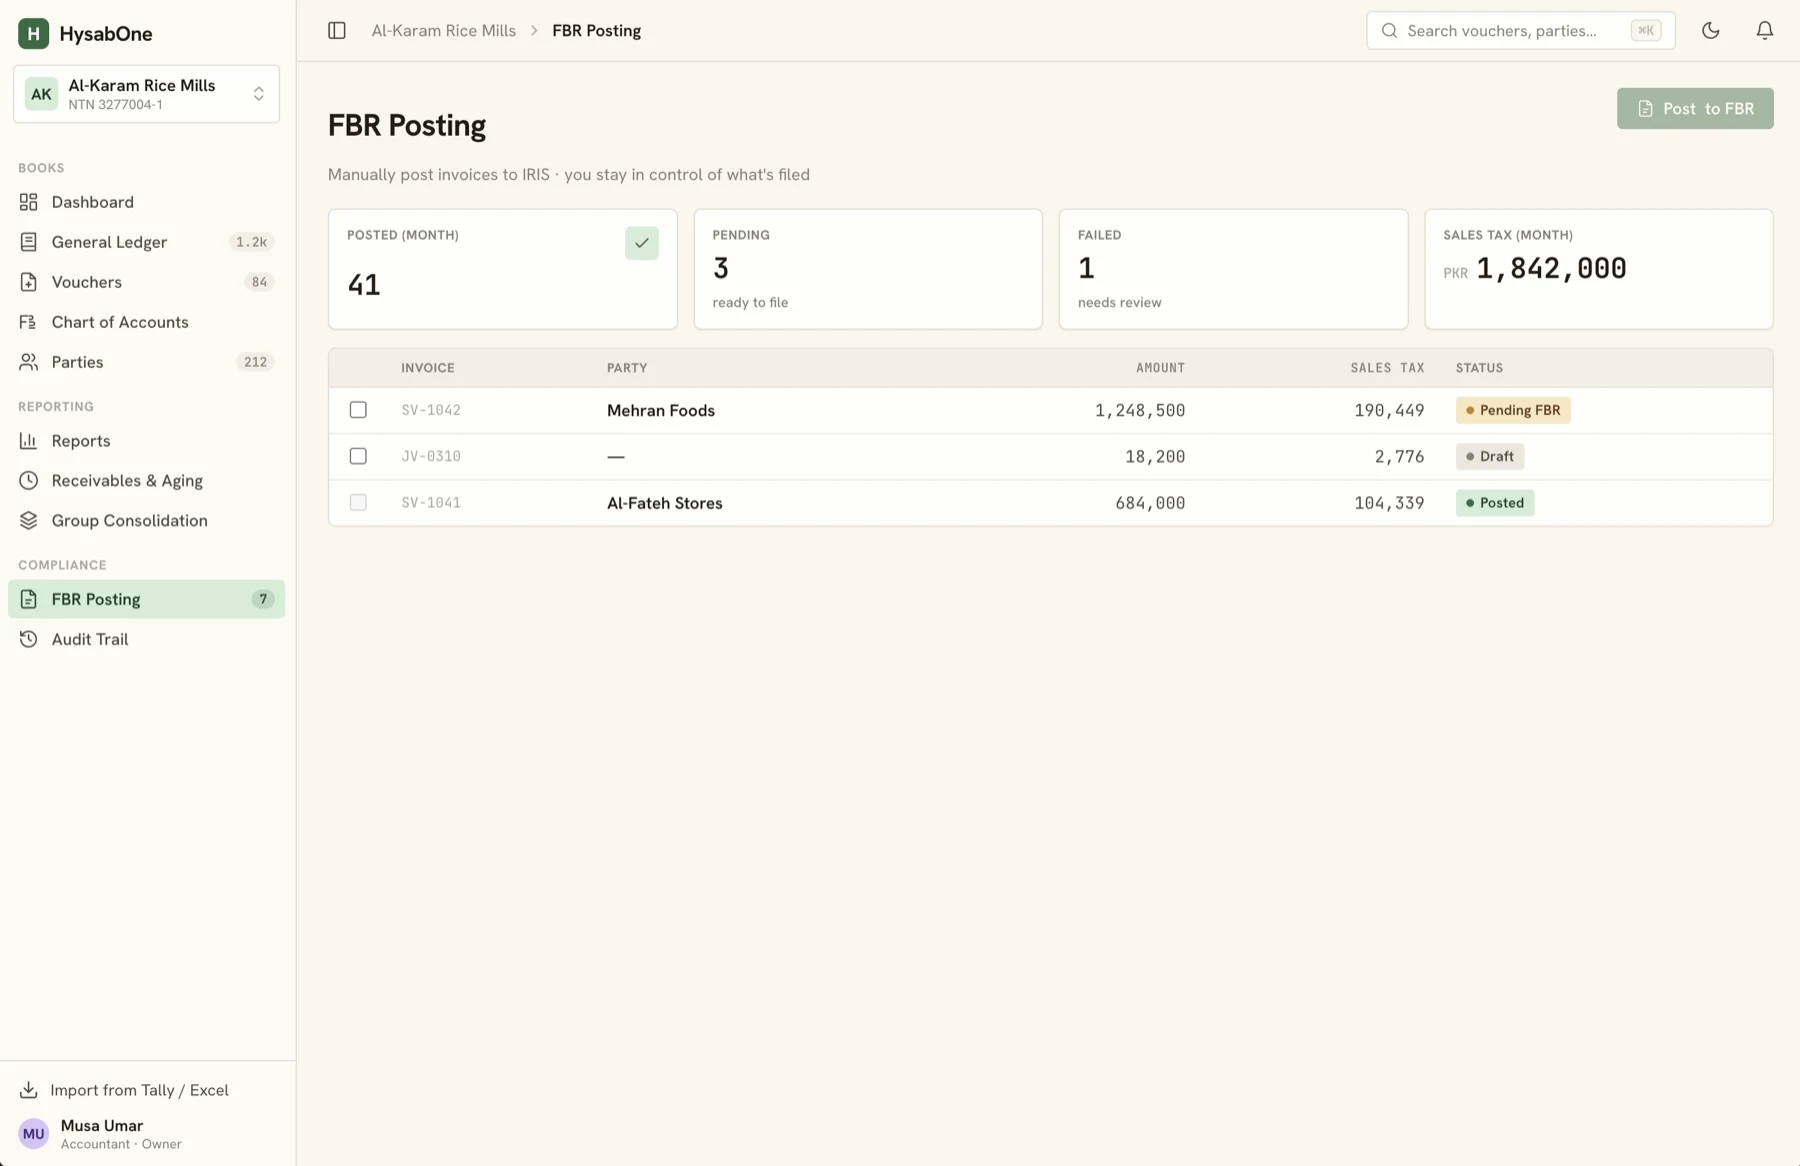Screen dimensions: 1800x1166
Task: Switch to dark mode moon icon
Action: (x=1711, y=31)
